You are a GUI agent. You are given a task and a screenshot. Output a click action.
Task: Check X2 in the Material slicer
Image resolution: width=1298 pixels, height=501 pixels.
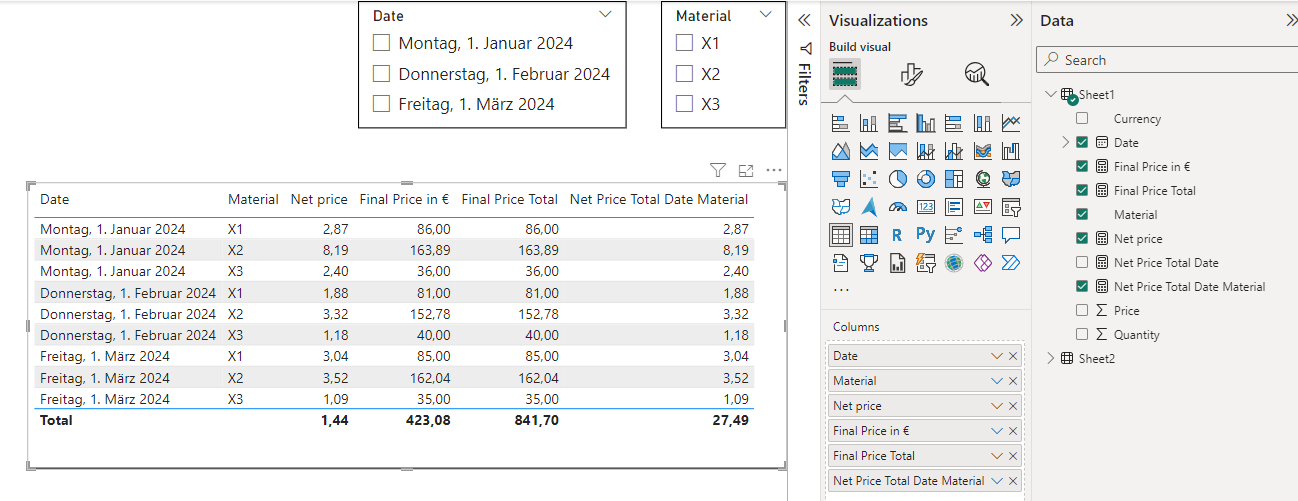[x=684, y=74]
